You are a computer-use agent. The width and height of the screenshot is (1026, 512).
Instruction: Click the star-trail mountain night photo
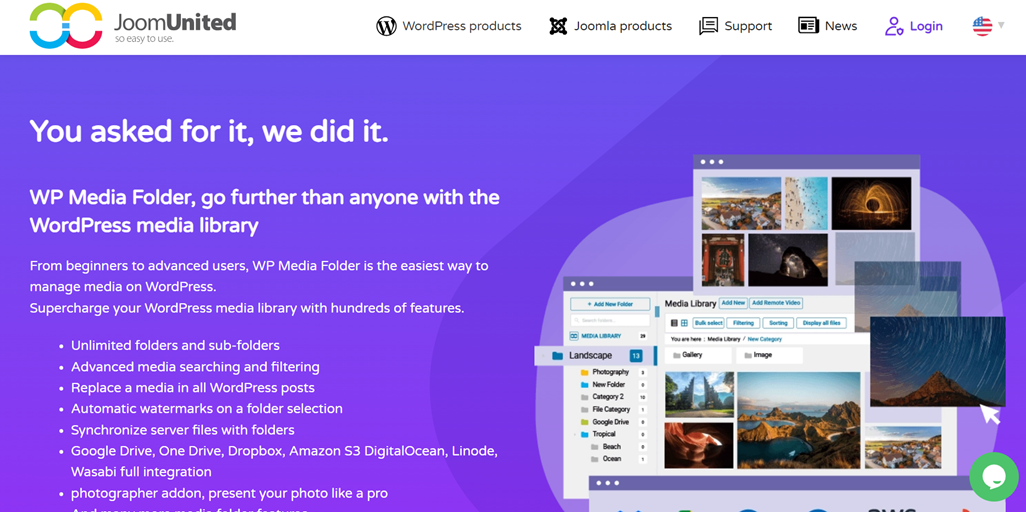(x=937, y=360)
